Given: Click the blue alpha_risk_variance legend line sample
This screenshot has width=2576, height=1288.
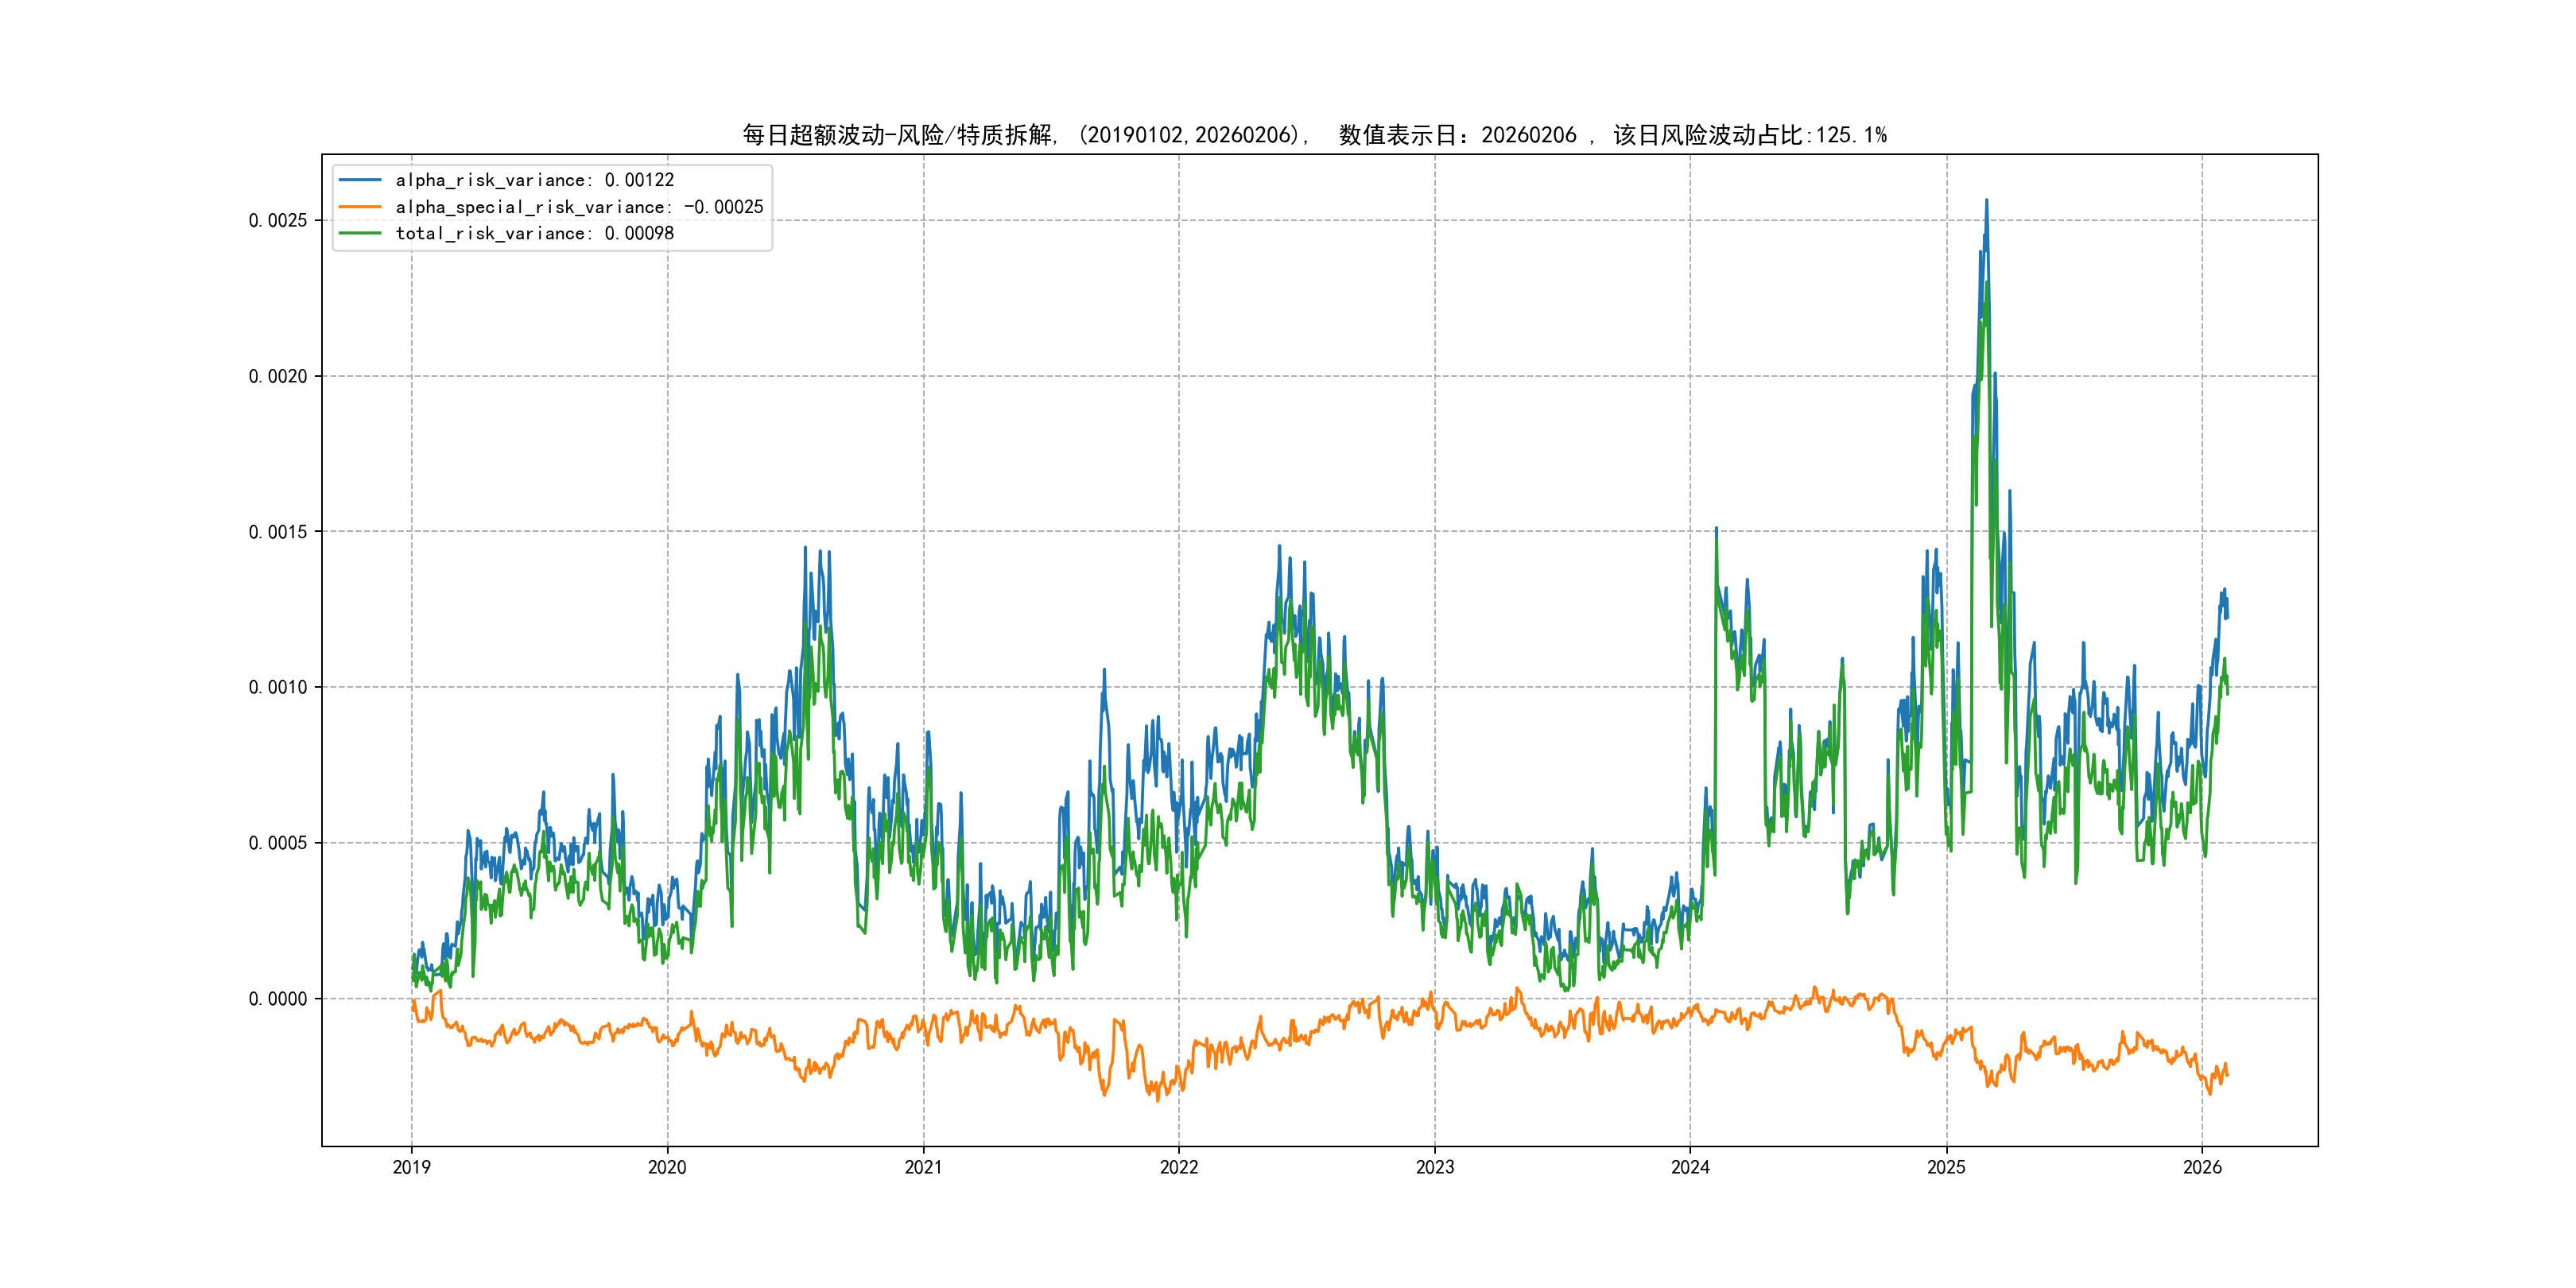Looking at the screenshot, I should pos(360,180).
